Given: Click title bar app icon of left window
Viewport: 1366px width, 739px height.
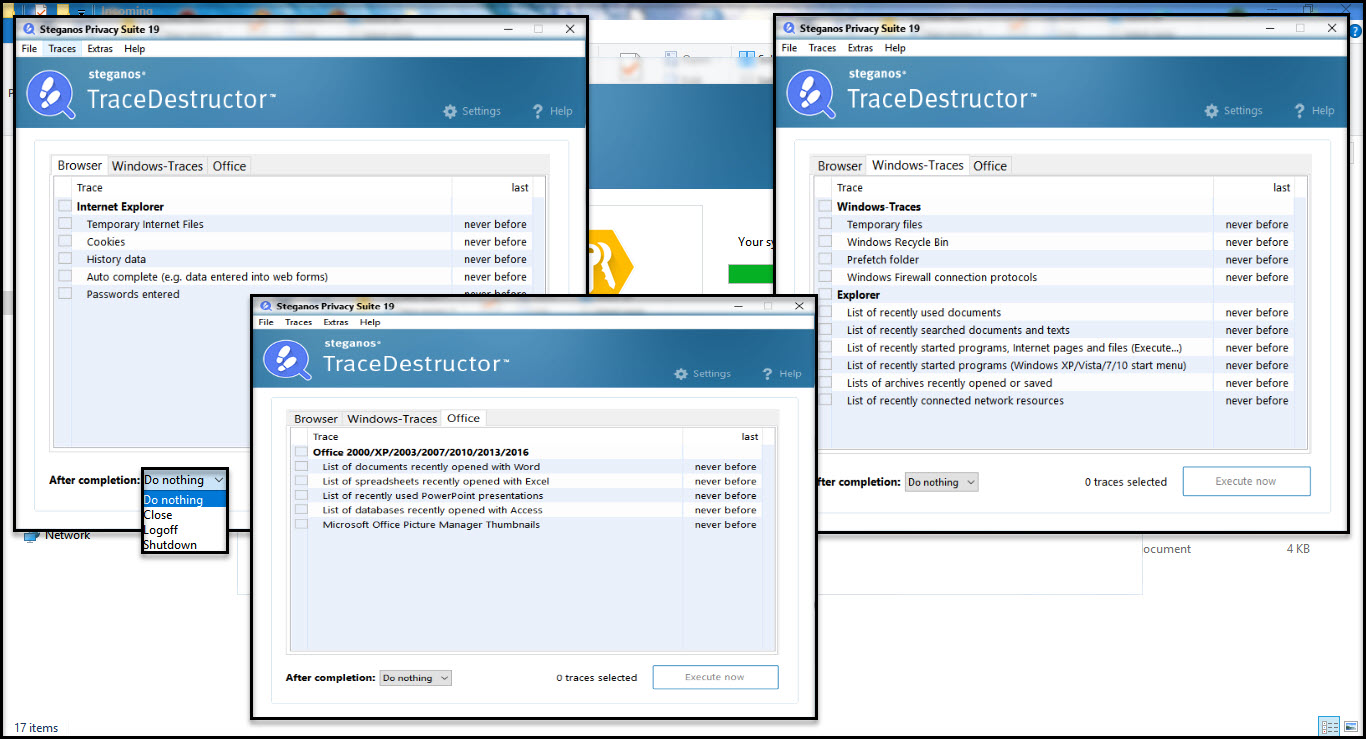Looking at the screenshot, I should click(x=29, y=29).
